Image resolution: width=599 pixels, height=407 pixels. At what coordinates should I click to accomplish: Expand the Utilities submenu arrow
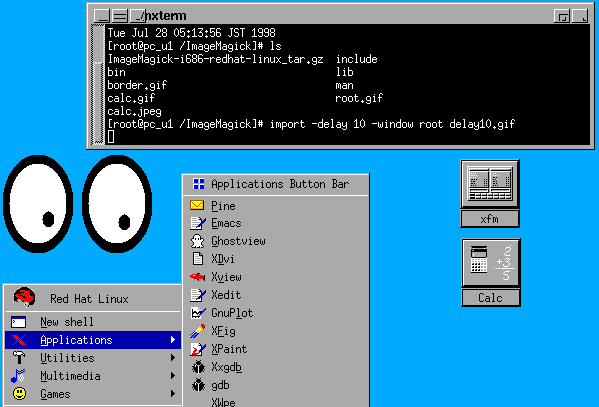coord(173,358)
